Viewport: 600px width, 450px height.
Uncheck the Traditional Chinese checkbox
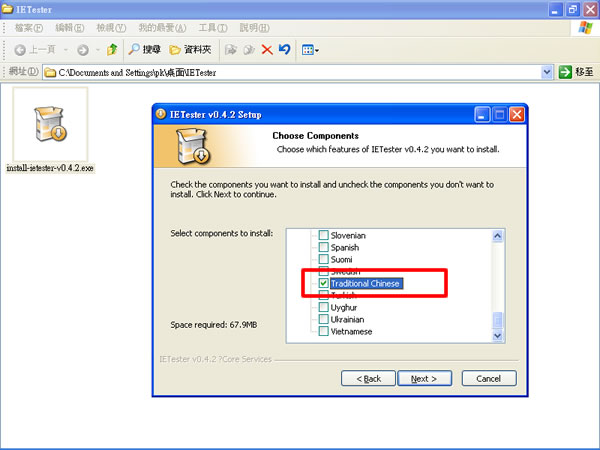(323, 283)
